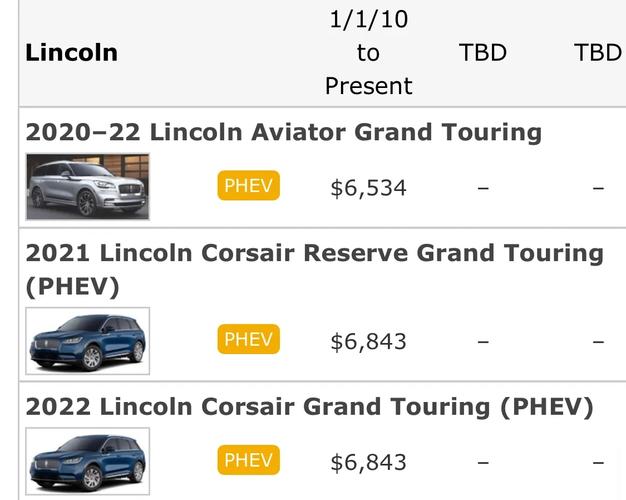The width and height of the screenshot is (626, 500).
Task: Click the 2021 blue Corsair Reserve thumbnail
Action: click(x=88, y=341)
